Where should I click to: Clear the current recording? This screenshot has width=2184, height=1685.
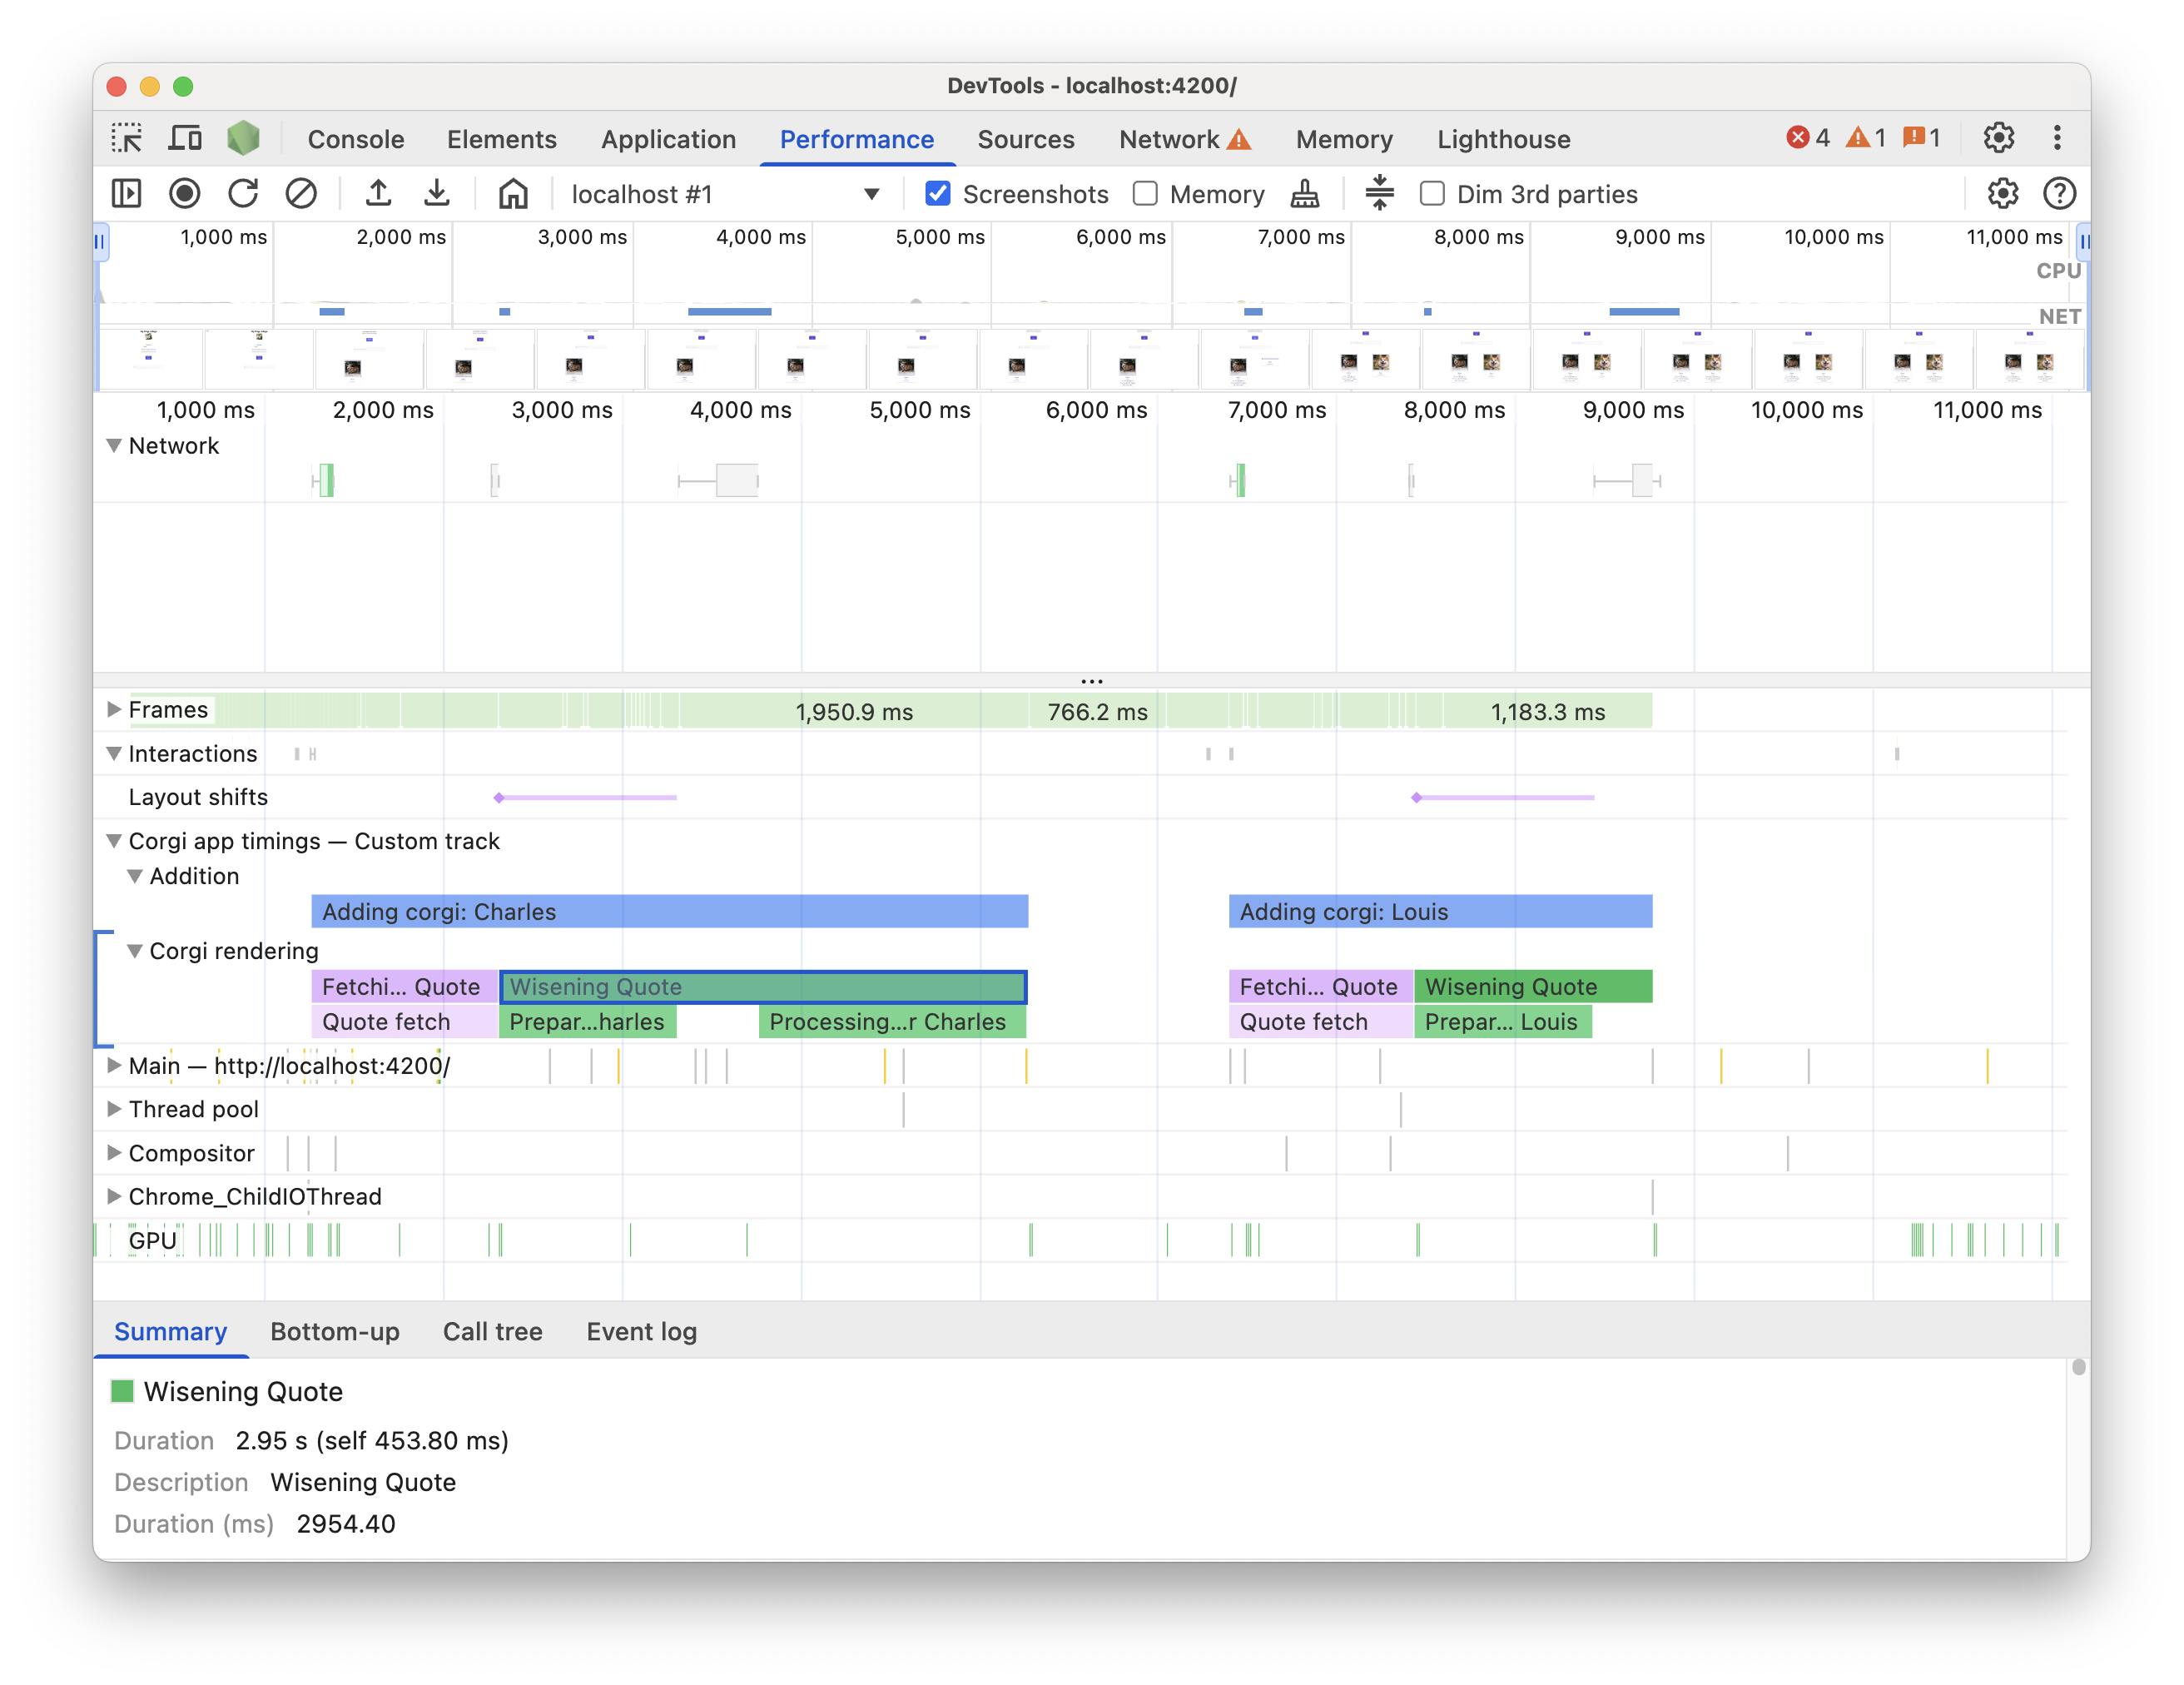tap(302, 193)
